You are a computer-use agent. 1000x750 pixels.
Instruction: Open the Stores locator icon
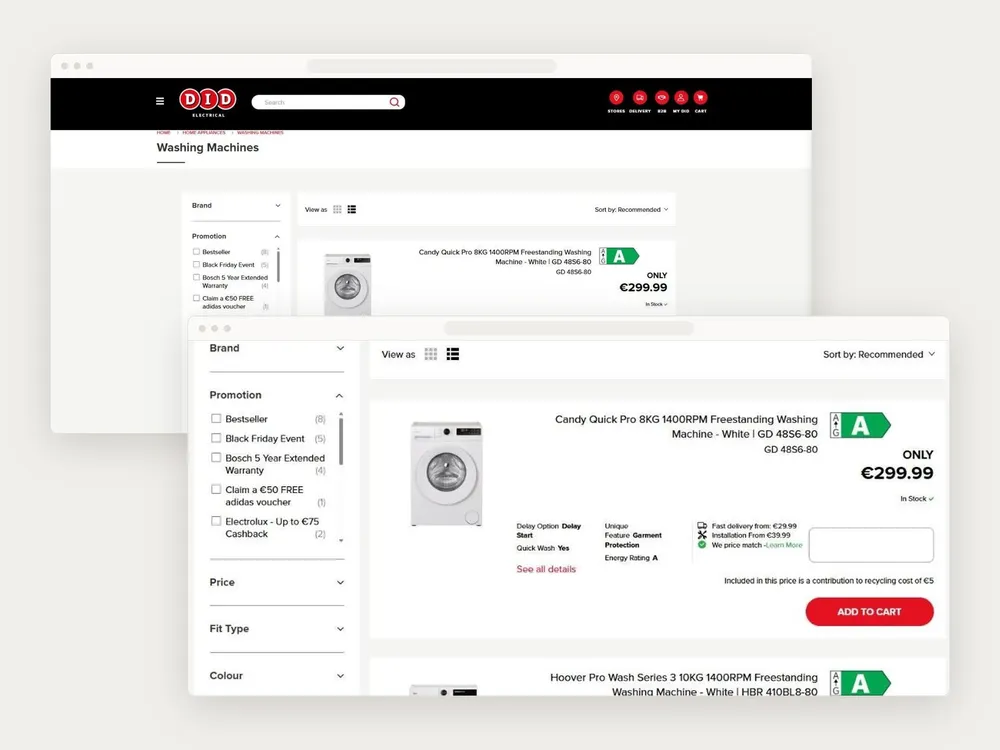(616, 98)
